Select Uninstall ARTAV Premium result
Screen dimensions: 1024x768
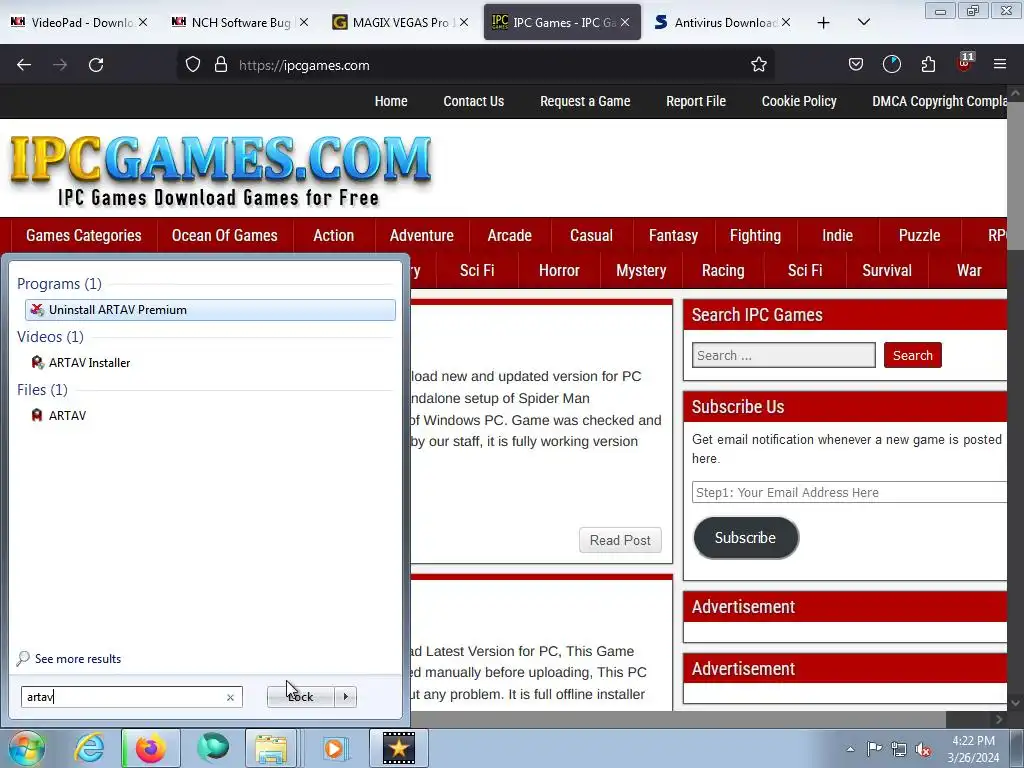click(210, 310)
